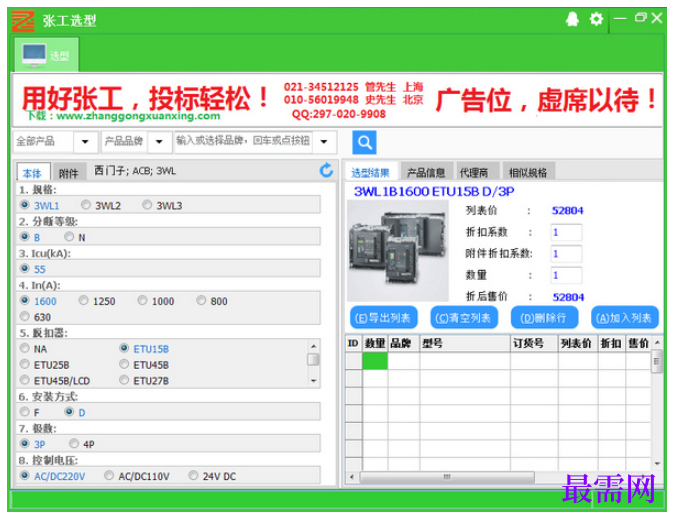
Task: Click the blue search magnifier button
Action: [x=365, y=142]
